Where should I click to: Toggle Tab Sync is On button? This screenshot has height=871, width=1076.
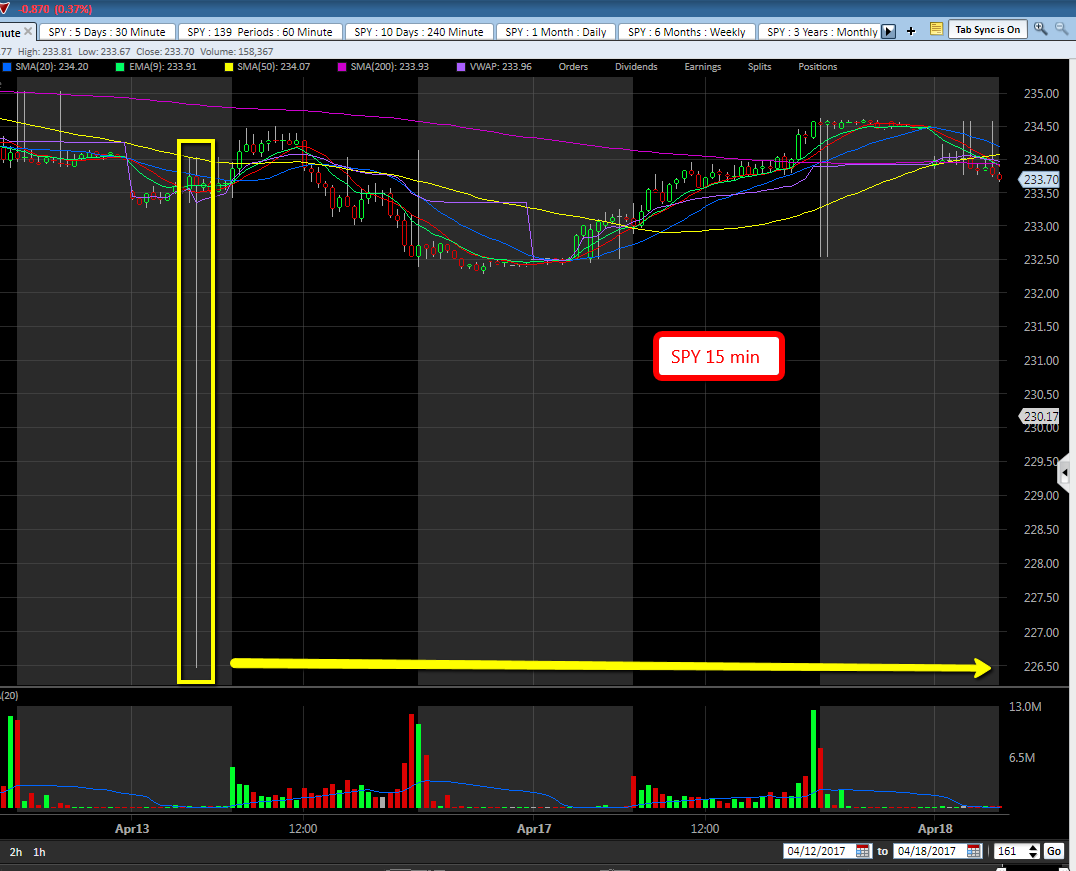[x=988, y=30]
